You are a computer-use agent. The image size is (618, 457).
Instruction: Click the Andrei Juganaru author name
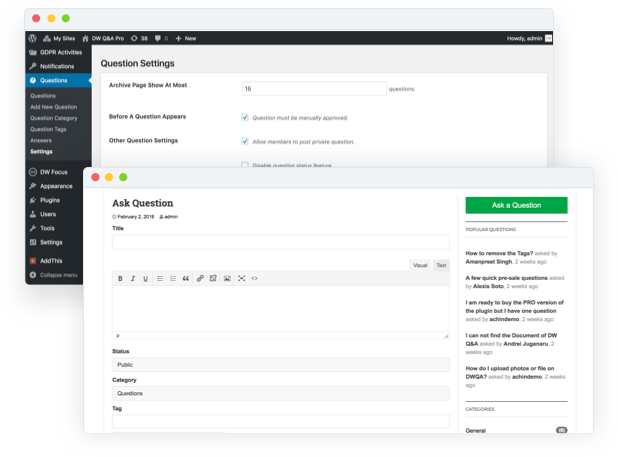point(526,344)
